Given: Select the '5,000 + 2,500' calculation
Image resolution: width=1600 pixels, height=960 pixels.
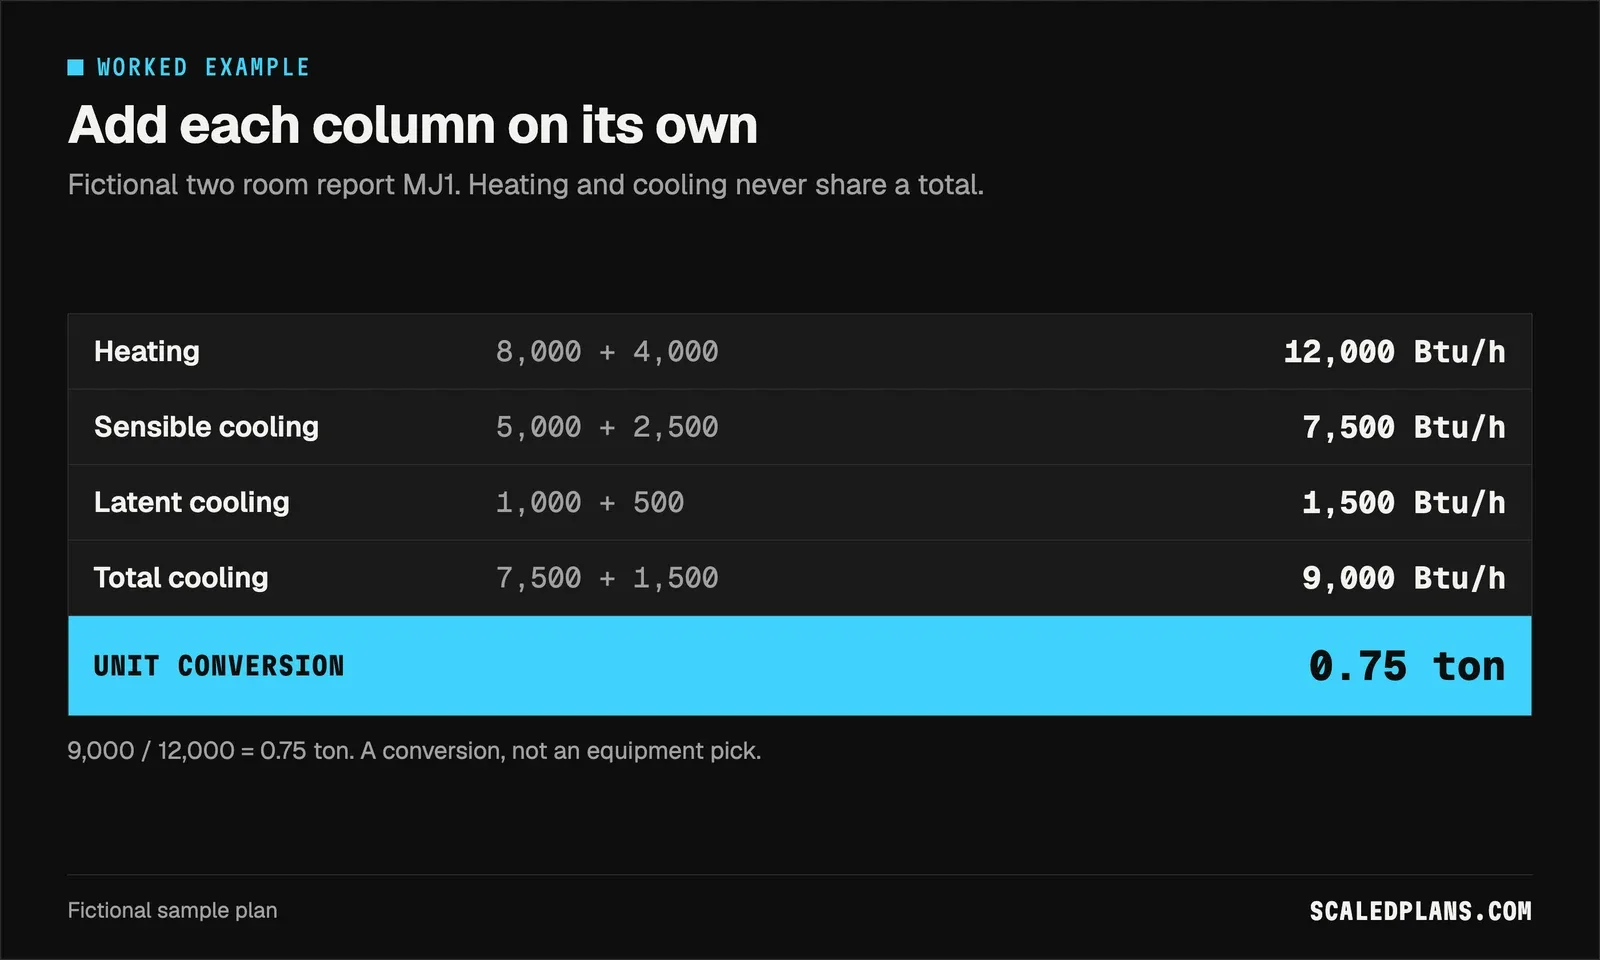Looking at the screenshot, I should tap(607, 427).
